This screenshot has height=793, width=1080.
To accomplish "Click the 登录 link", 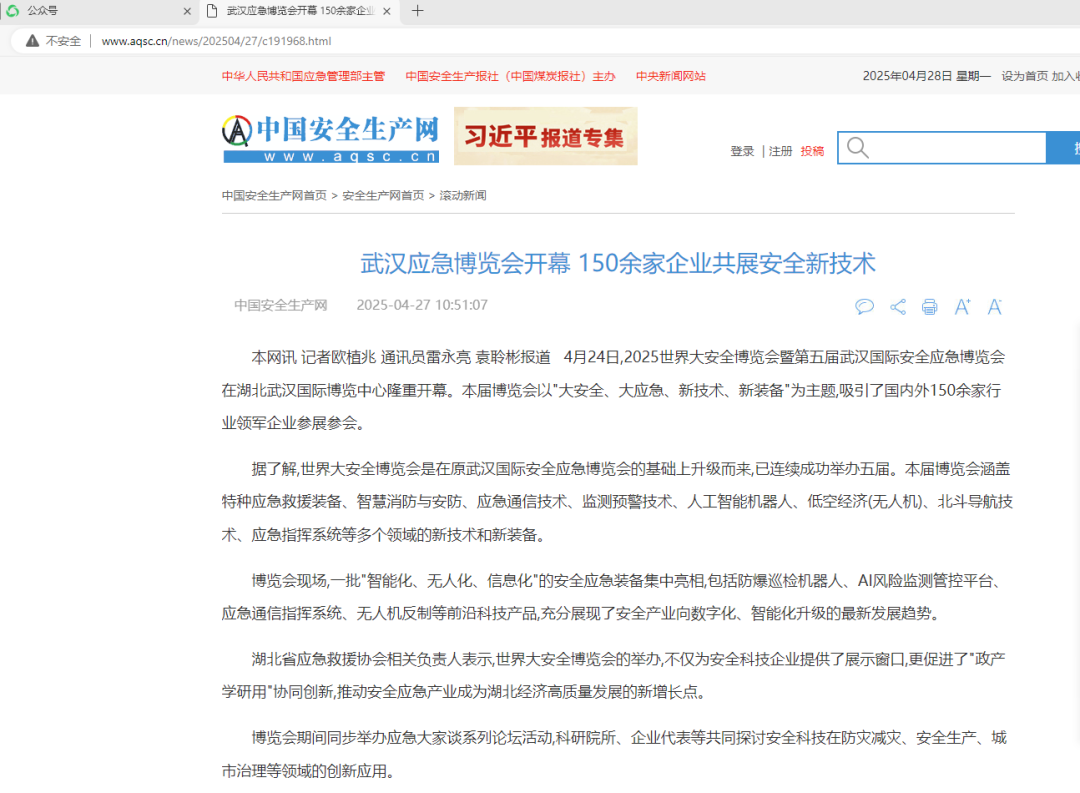I will [741, 149].
